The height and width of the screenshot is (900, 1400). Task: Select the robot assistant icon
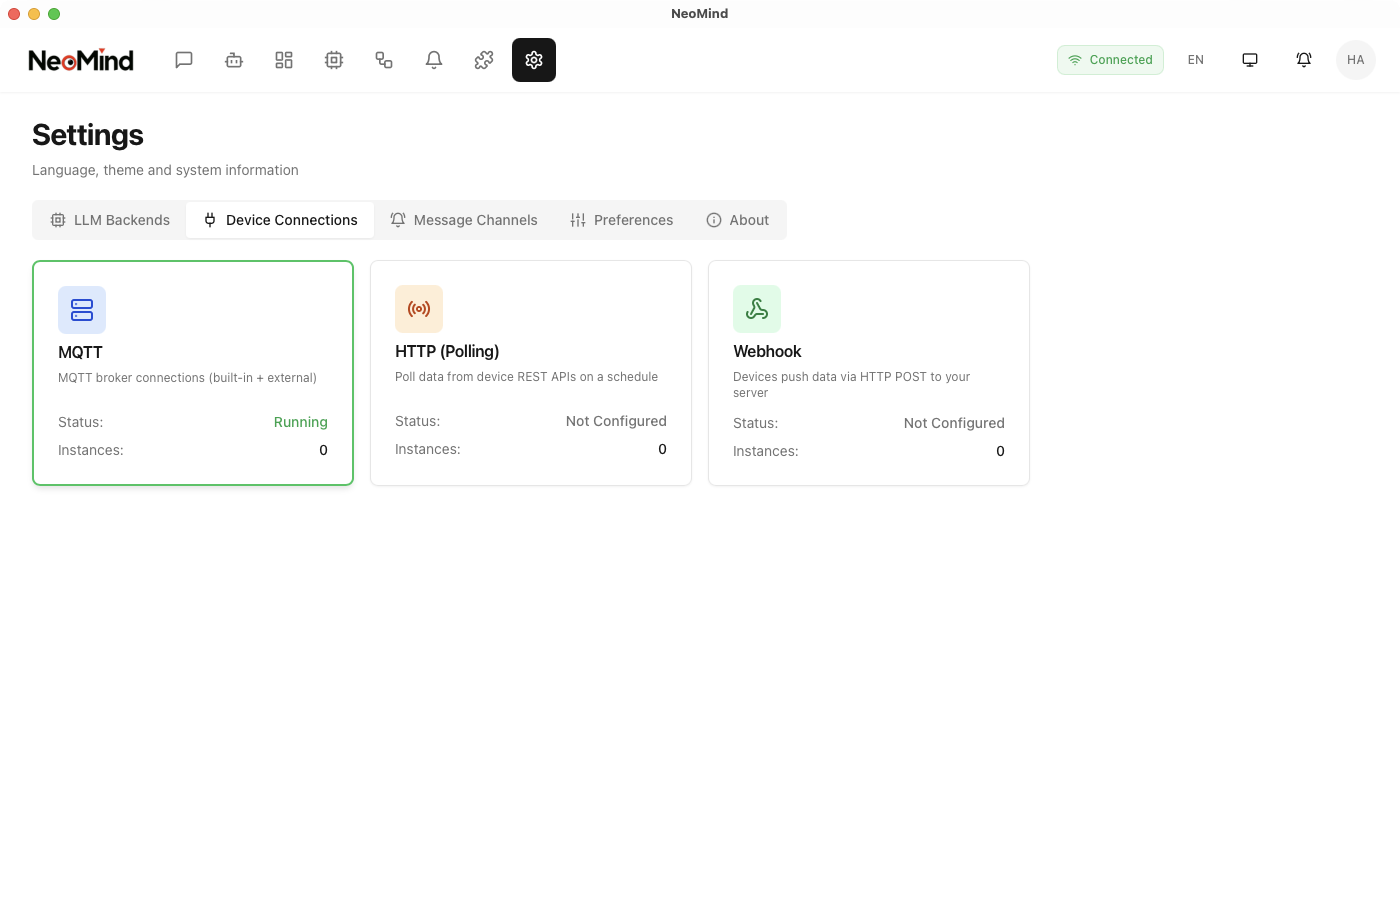(x=234, y=60)
